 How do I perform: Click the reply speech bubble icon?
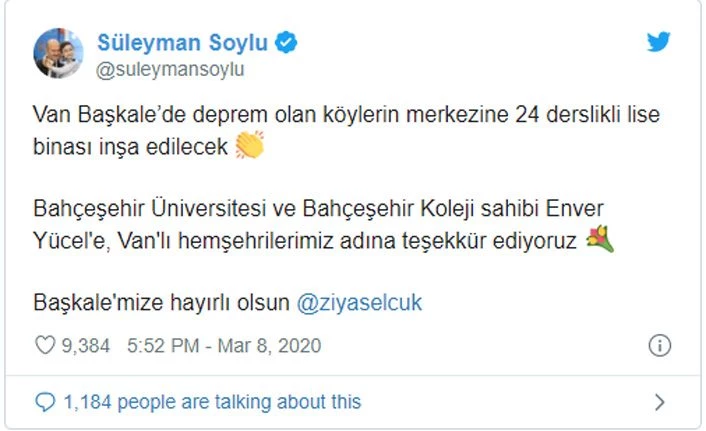[44, 402]
